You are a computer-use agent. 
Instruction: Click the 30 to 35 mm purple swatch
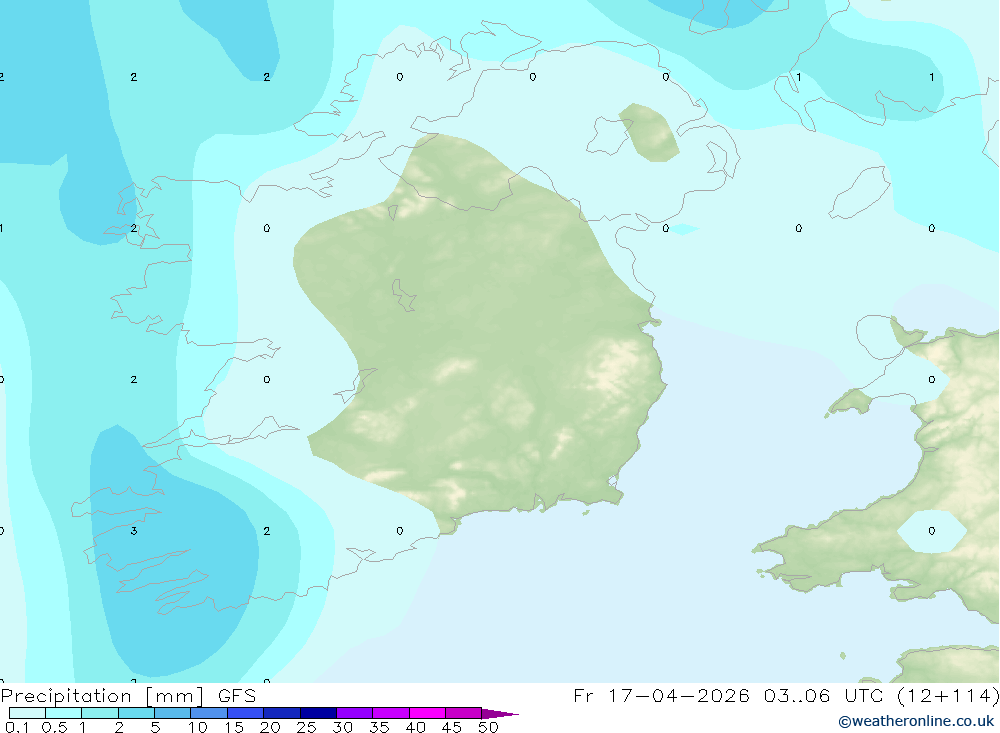coord(354,713)
